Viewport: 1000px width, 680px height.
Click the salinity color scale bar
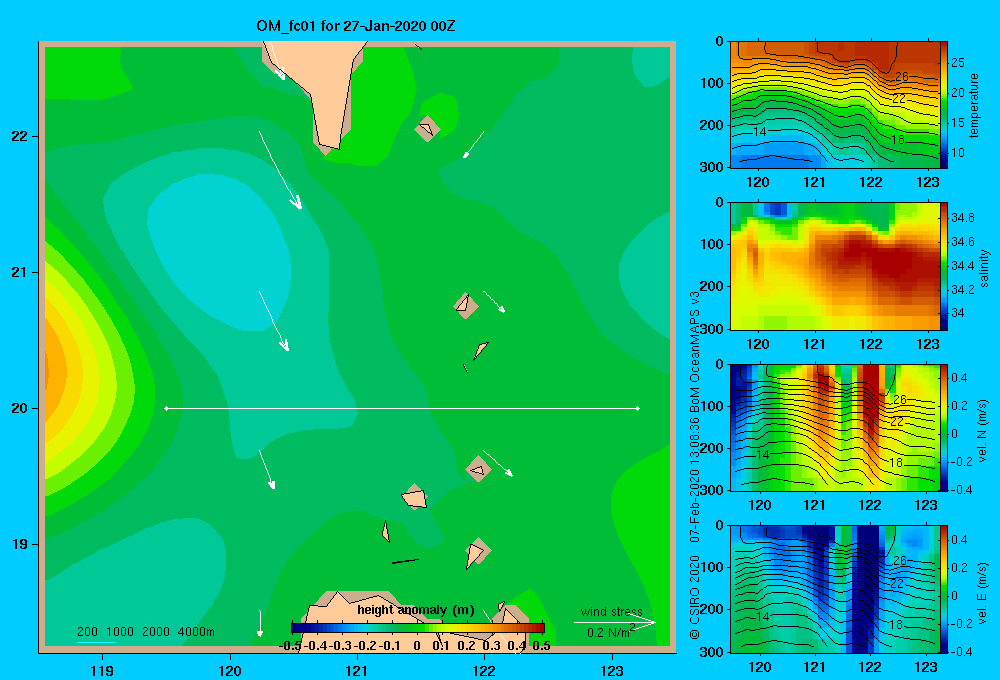point(944,266)
